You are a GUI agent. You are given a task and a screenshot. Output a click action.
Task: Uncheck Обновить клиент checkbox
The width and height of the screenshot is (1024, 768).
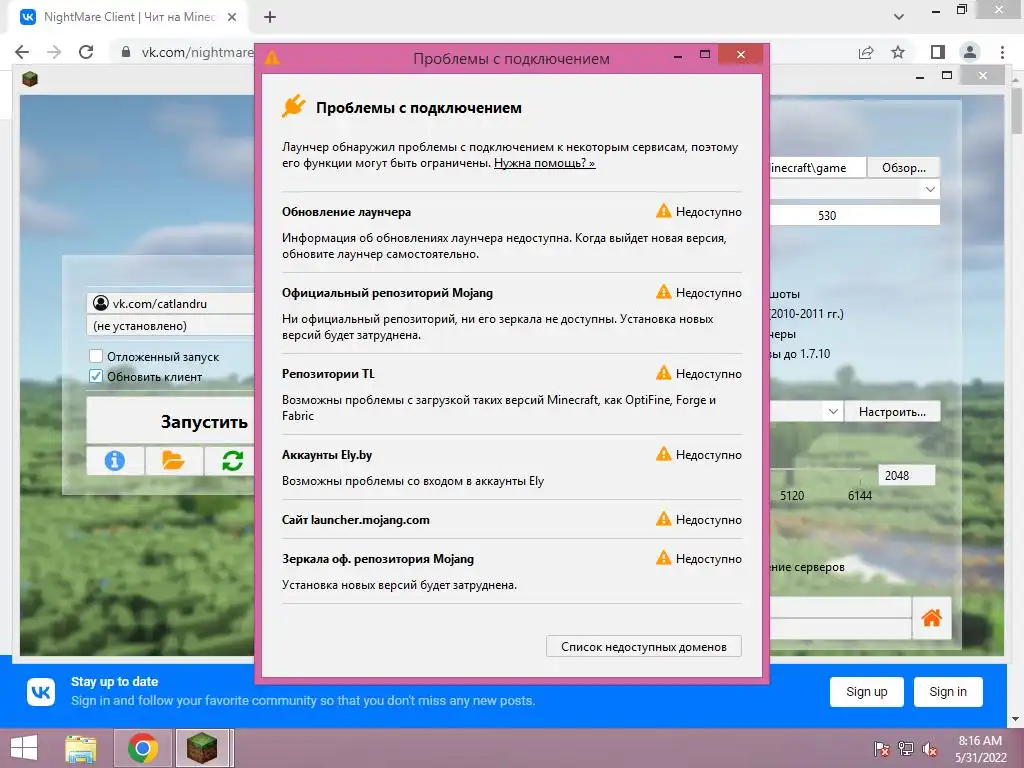[96, 376]
